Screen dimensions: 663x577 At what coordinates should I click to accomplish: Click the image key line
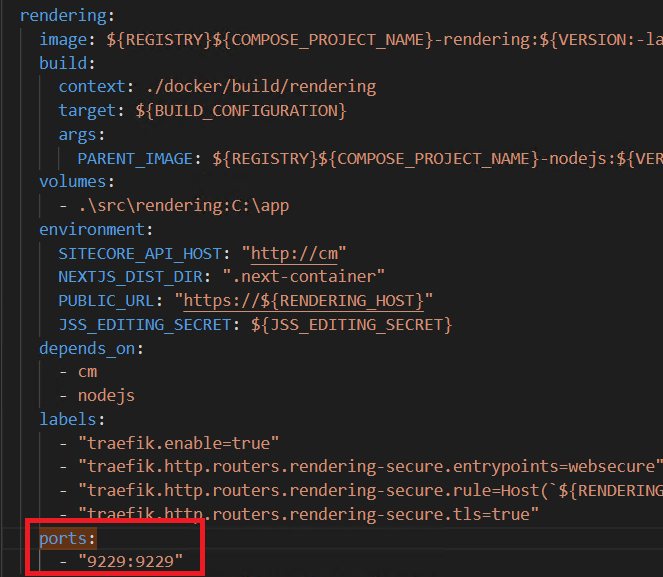pos(63,40)
